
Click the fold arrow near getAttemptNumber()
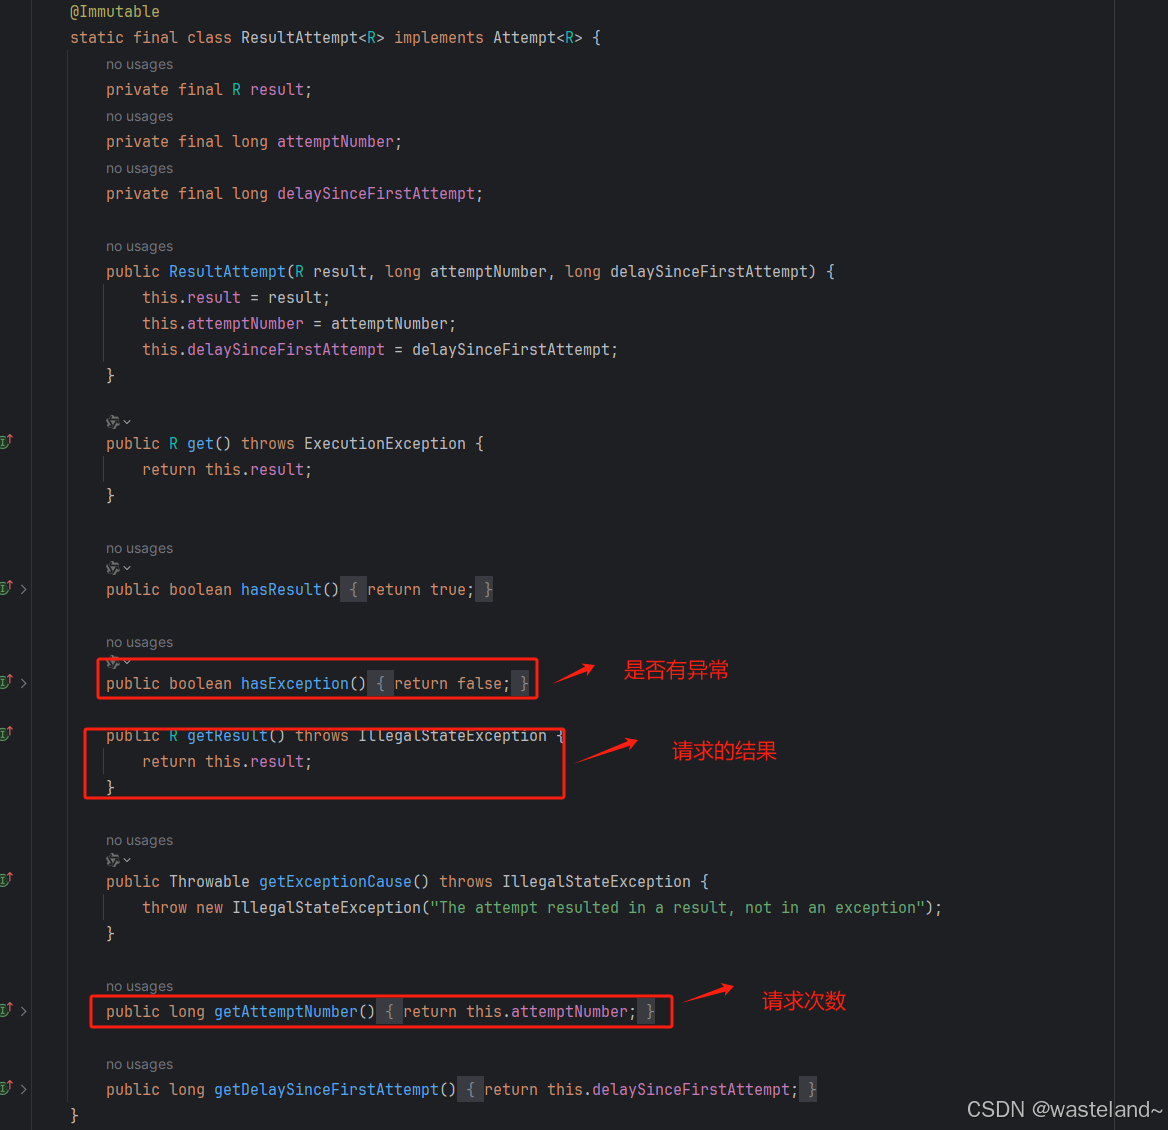pyautogui.click(x=24, y=1010)
